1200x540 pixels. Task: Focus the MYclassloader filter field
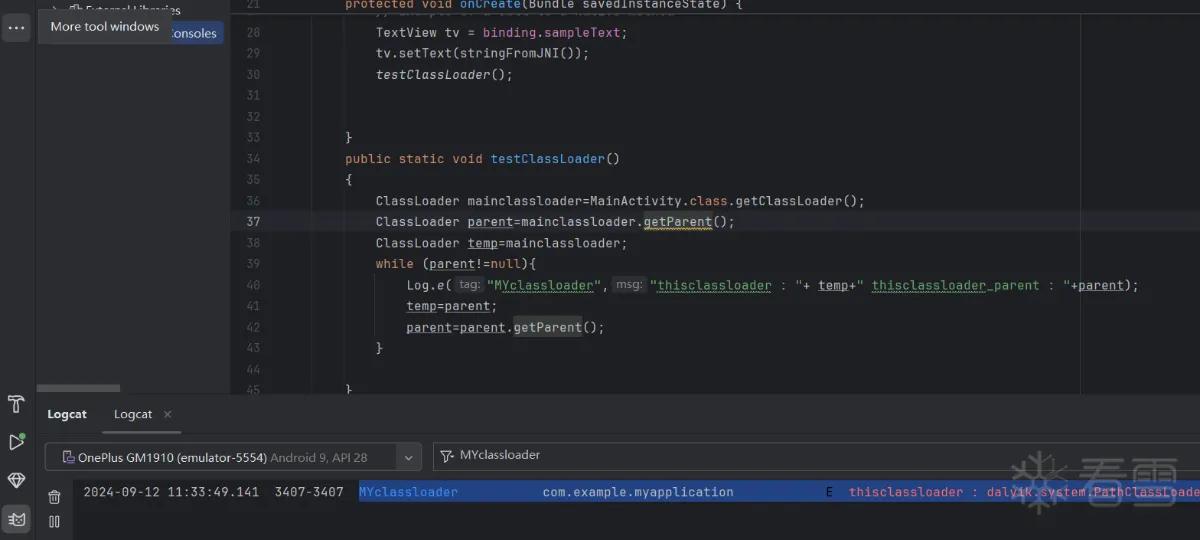point(816,456)
